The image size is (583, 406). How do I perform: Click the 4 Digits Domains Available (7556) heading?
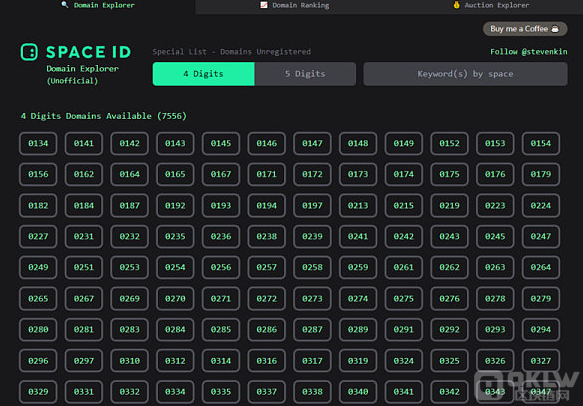point(103,116)
